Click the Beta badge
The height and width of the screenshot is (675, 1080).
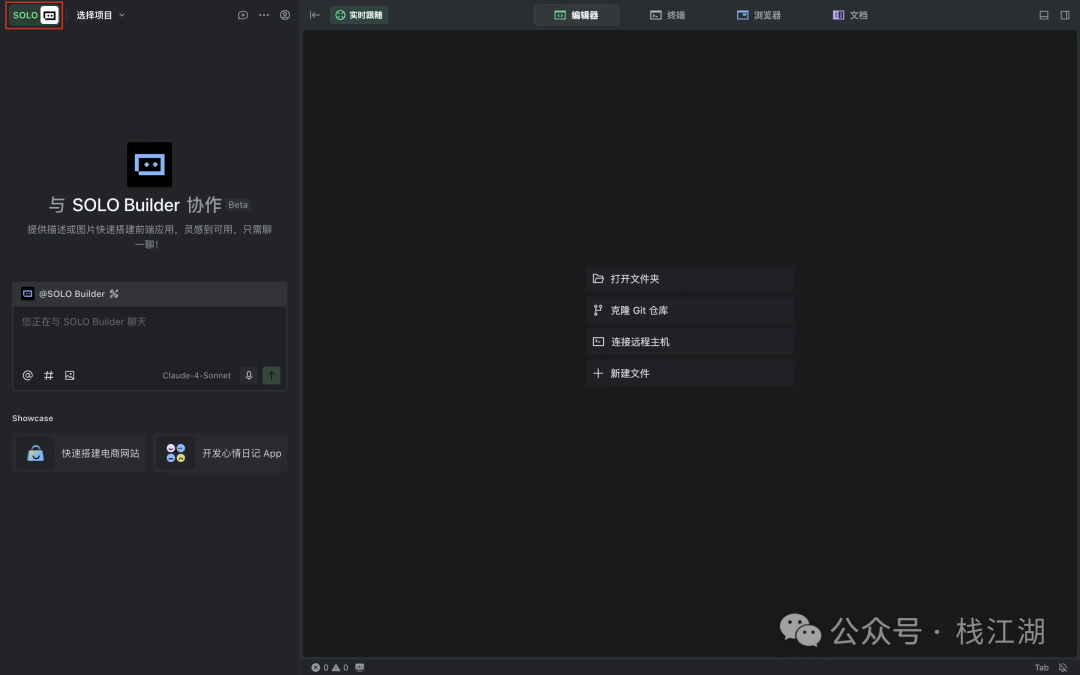(238, 205)
